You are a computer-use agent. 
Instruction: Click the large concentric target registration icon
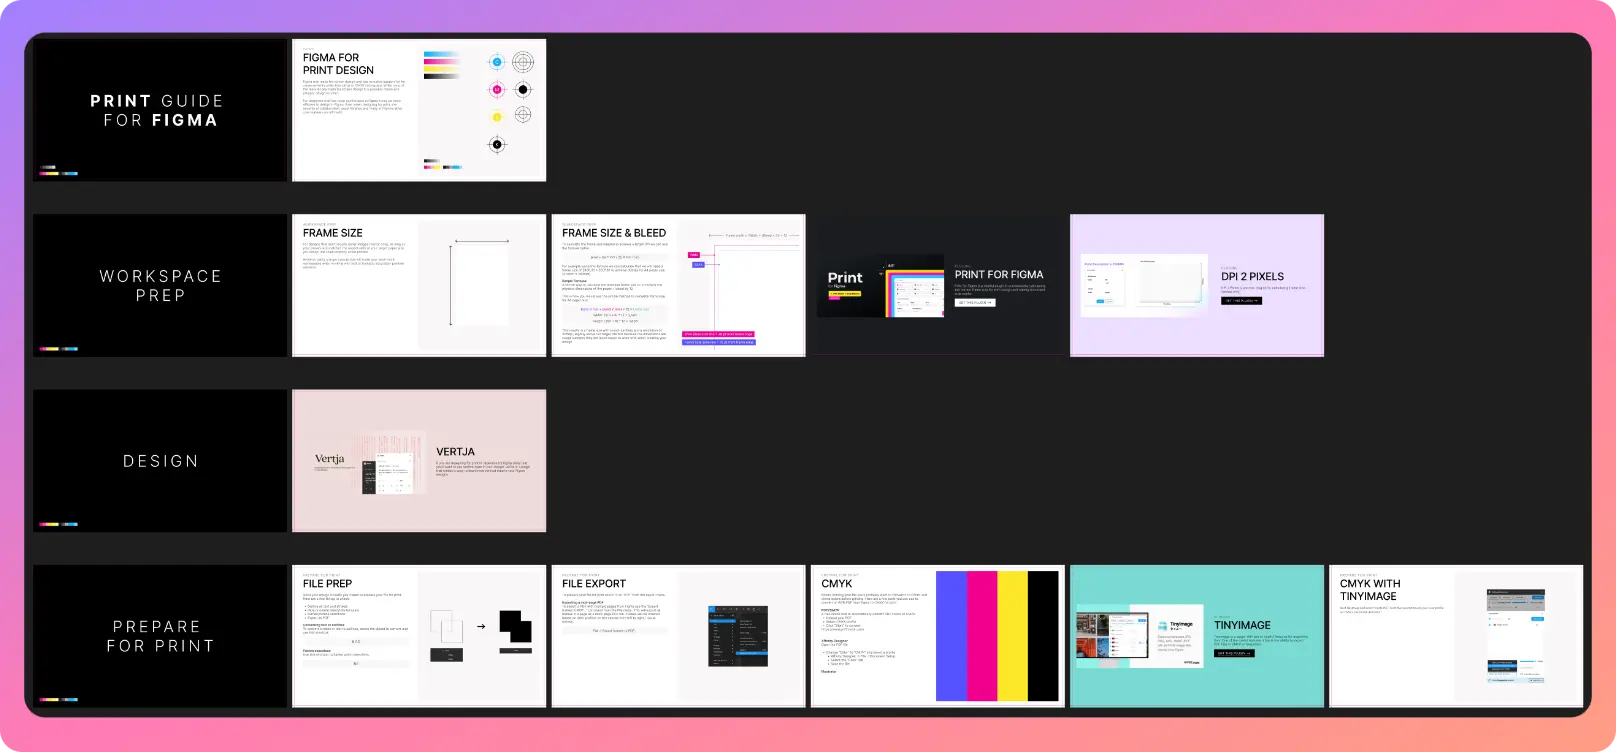(523, 62)
